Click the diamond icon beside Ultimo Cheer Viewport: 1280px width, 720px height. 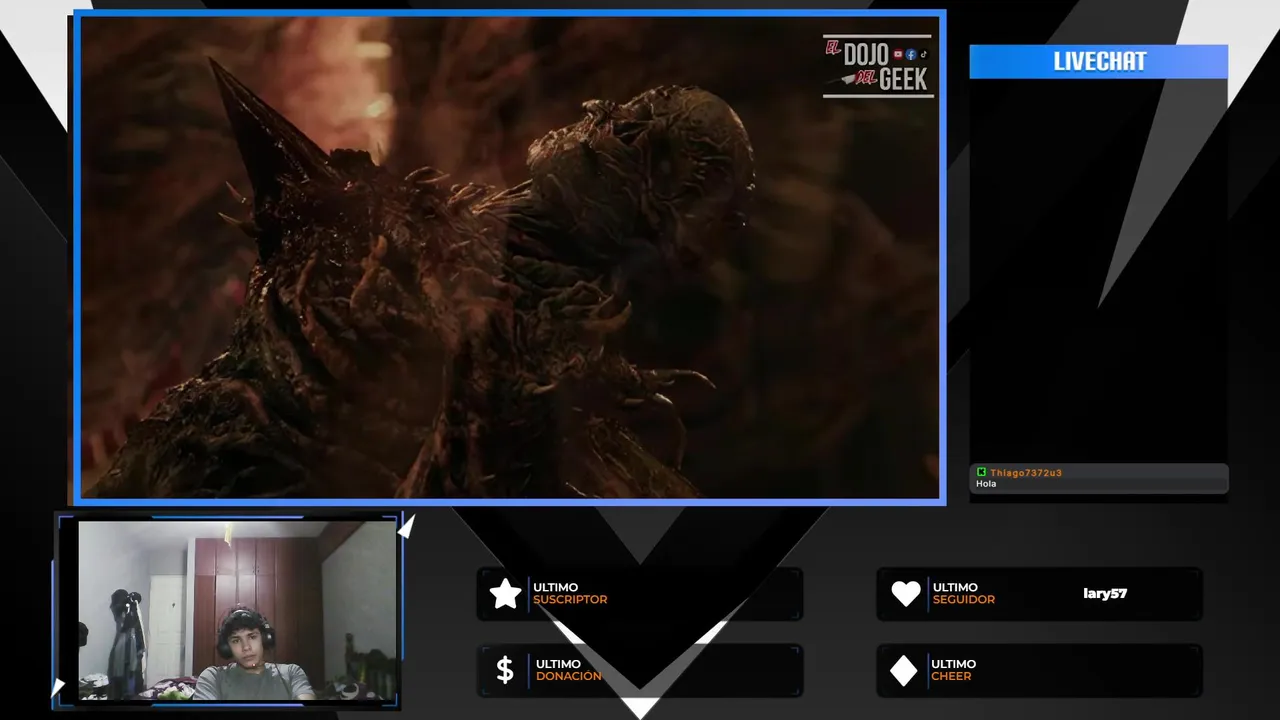tap(904, 671)
